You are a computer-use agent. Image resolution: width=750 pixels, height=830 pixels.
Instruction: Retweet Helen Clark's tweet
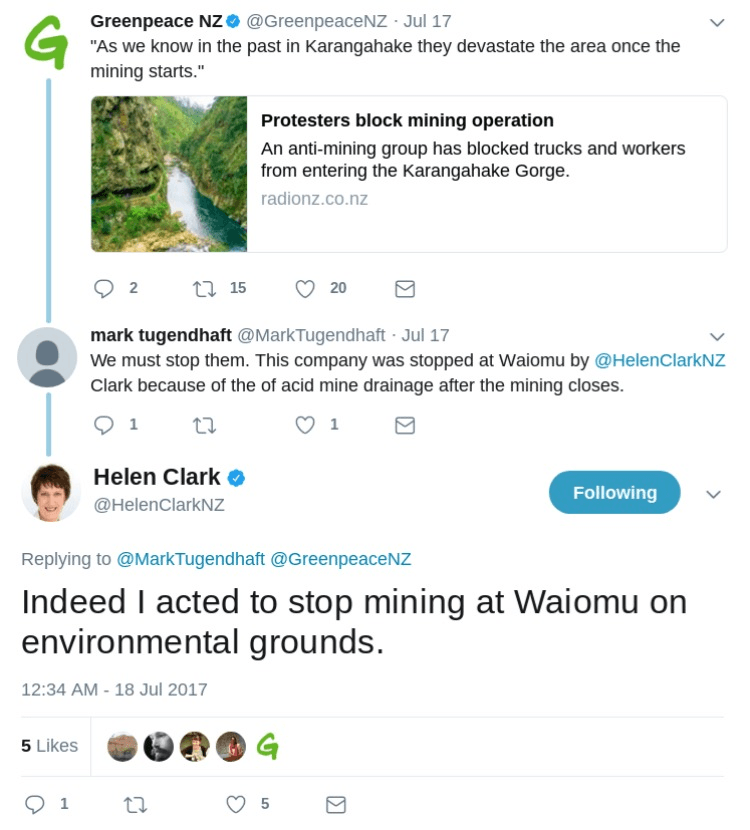click(x=134, y=804)
